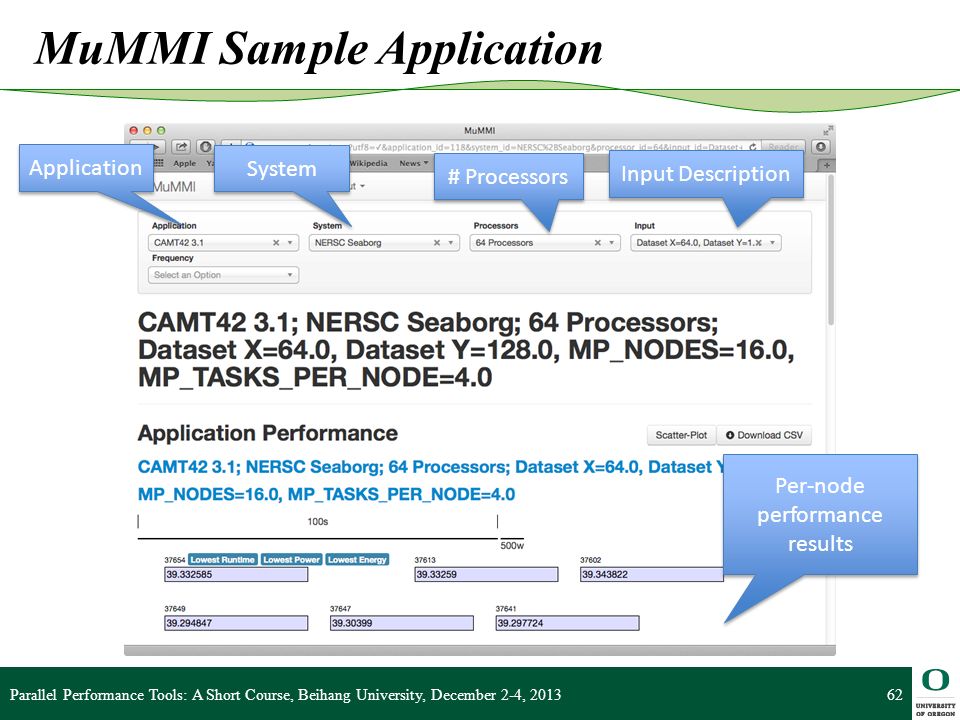
Task: Click node label 37613
Action: (x=425, y=560)
